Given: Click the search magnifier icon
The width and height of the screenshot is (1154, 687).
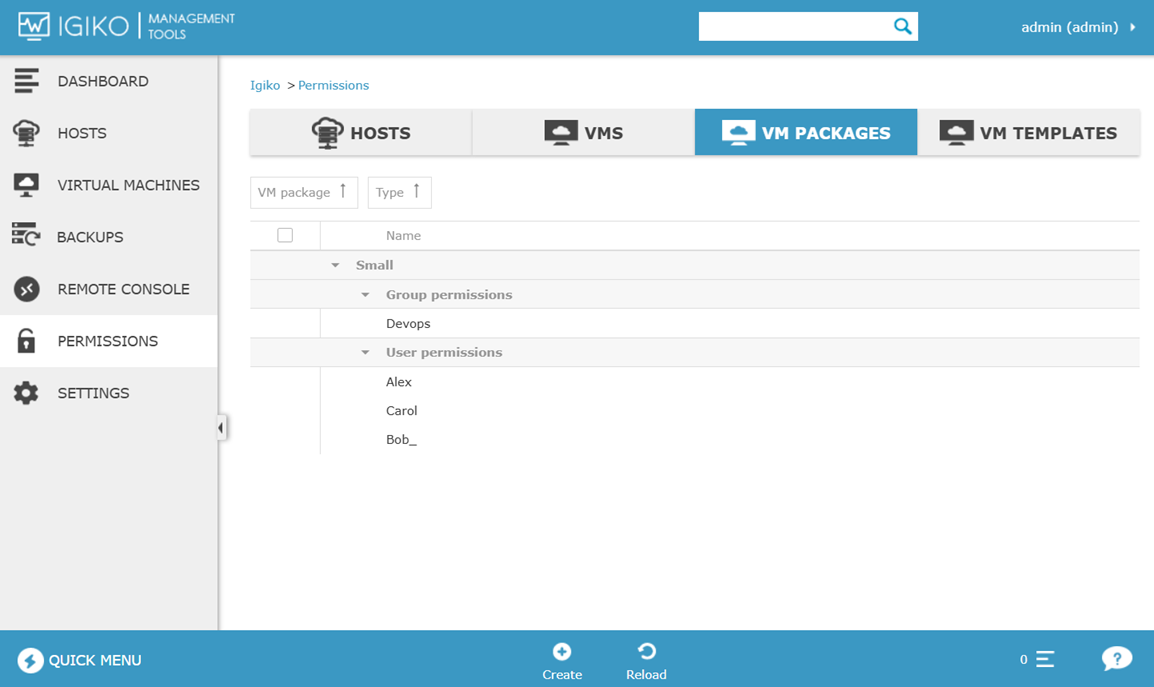Looking at the screenshot, I should [902, 27].
